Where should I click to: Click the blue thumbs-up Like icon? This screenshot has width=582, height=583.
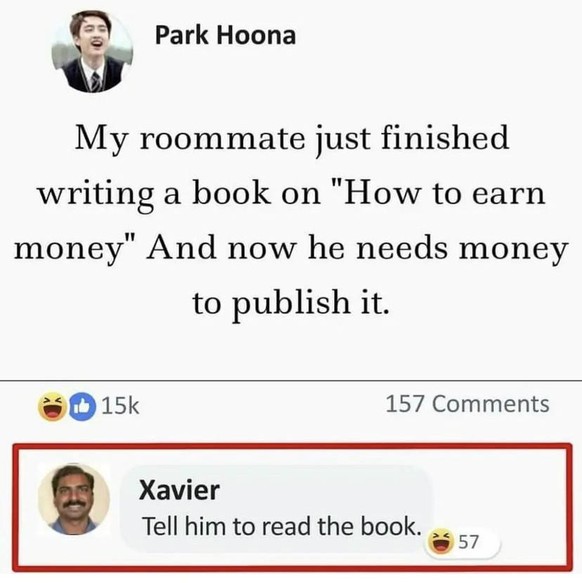click(83, 406)
